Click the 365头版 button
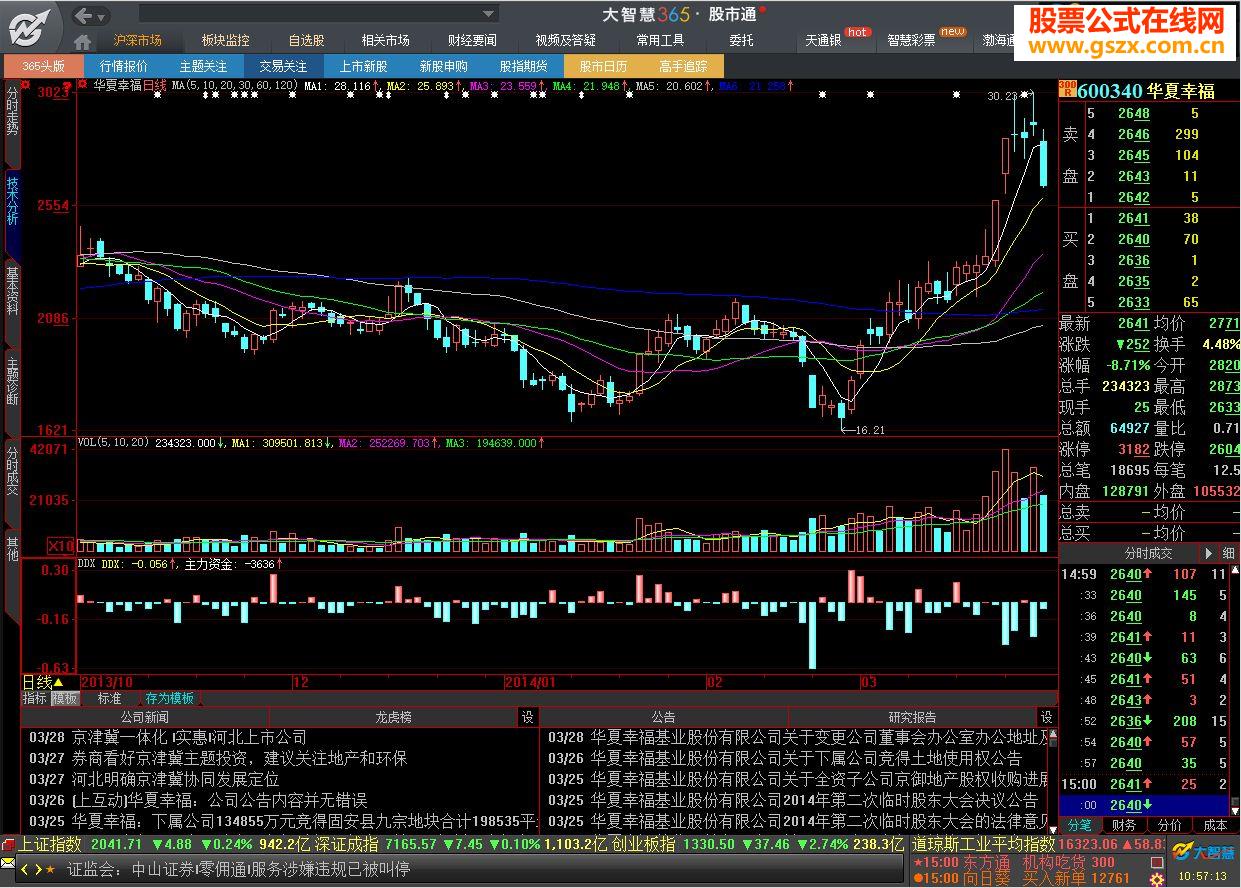1241x888 pixels. (x=43, y=67)
